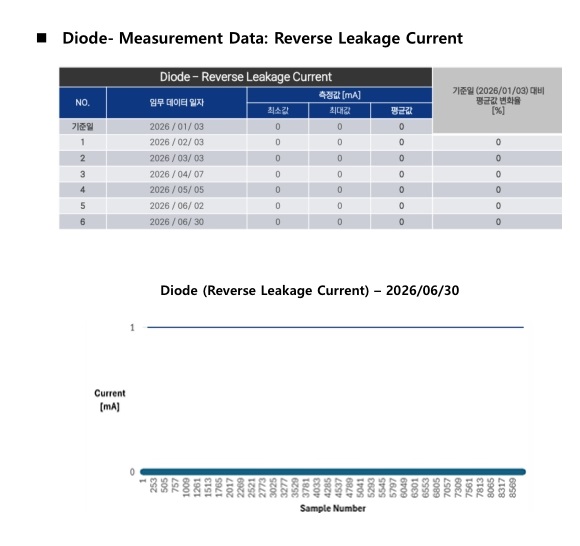Click the chart title 'Diode (Reverse Leakage Current) – 2026/06/30'
Image resolution: width=580 pixels, height=546 pixels.
[x=310, y=290]
